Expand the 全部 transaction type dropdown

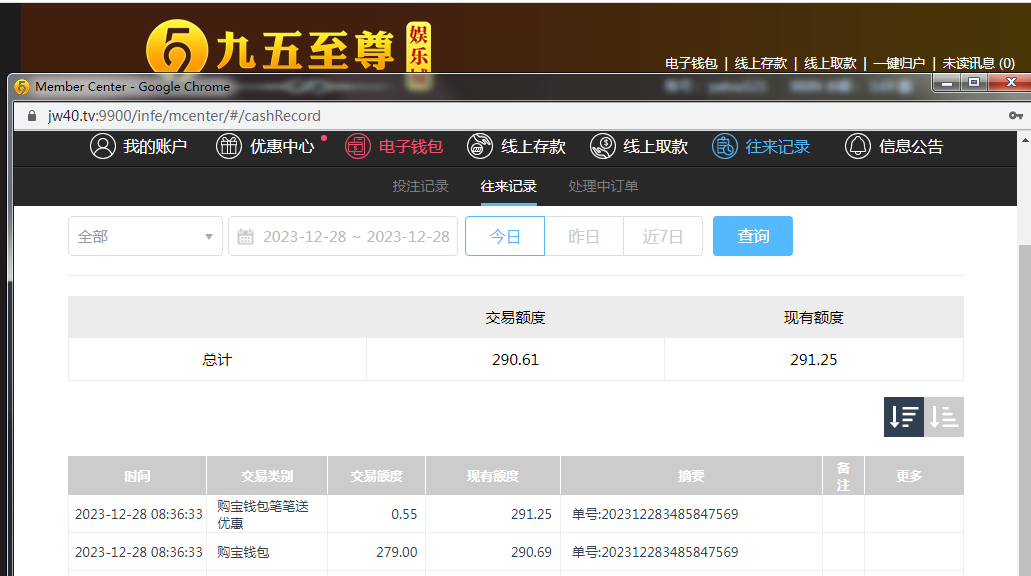point(146,237)
